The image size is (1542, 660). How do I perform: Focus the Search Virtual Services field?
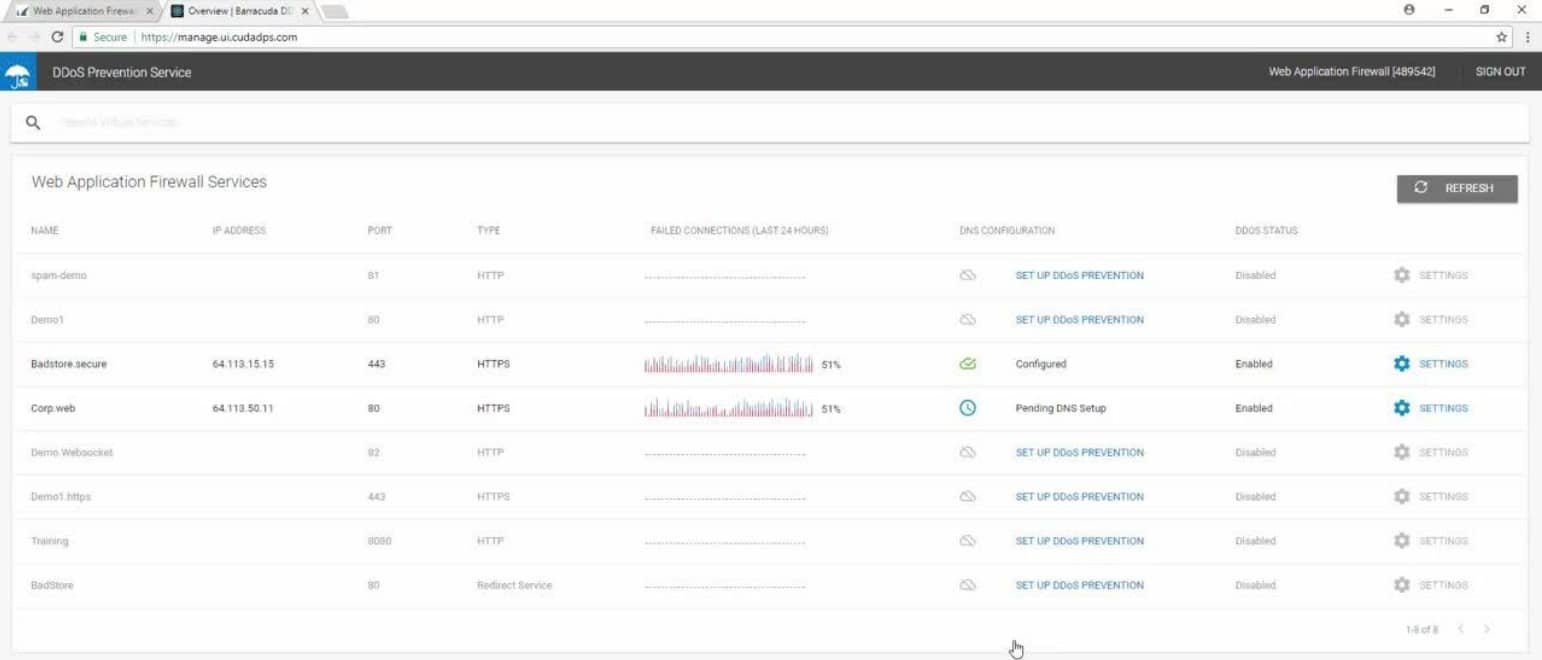(770, 122)
